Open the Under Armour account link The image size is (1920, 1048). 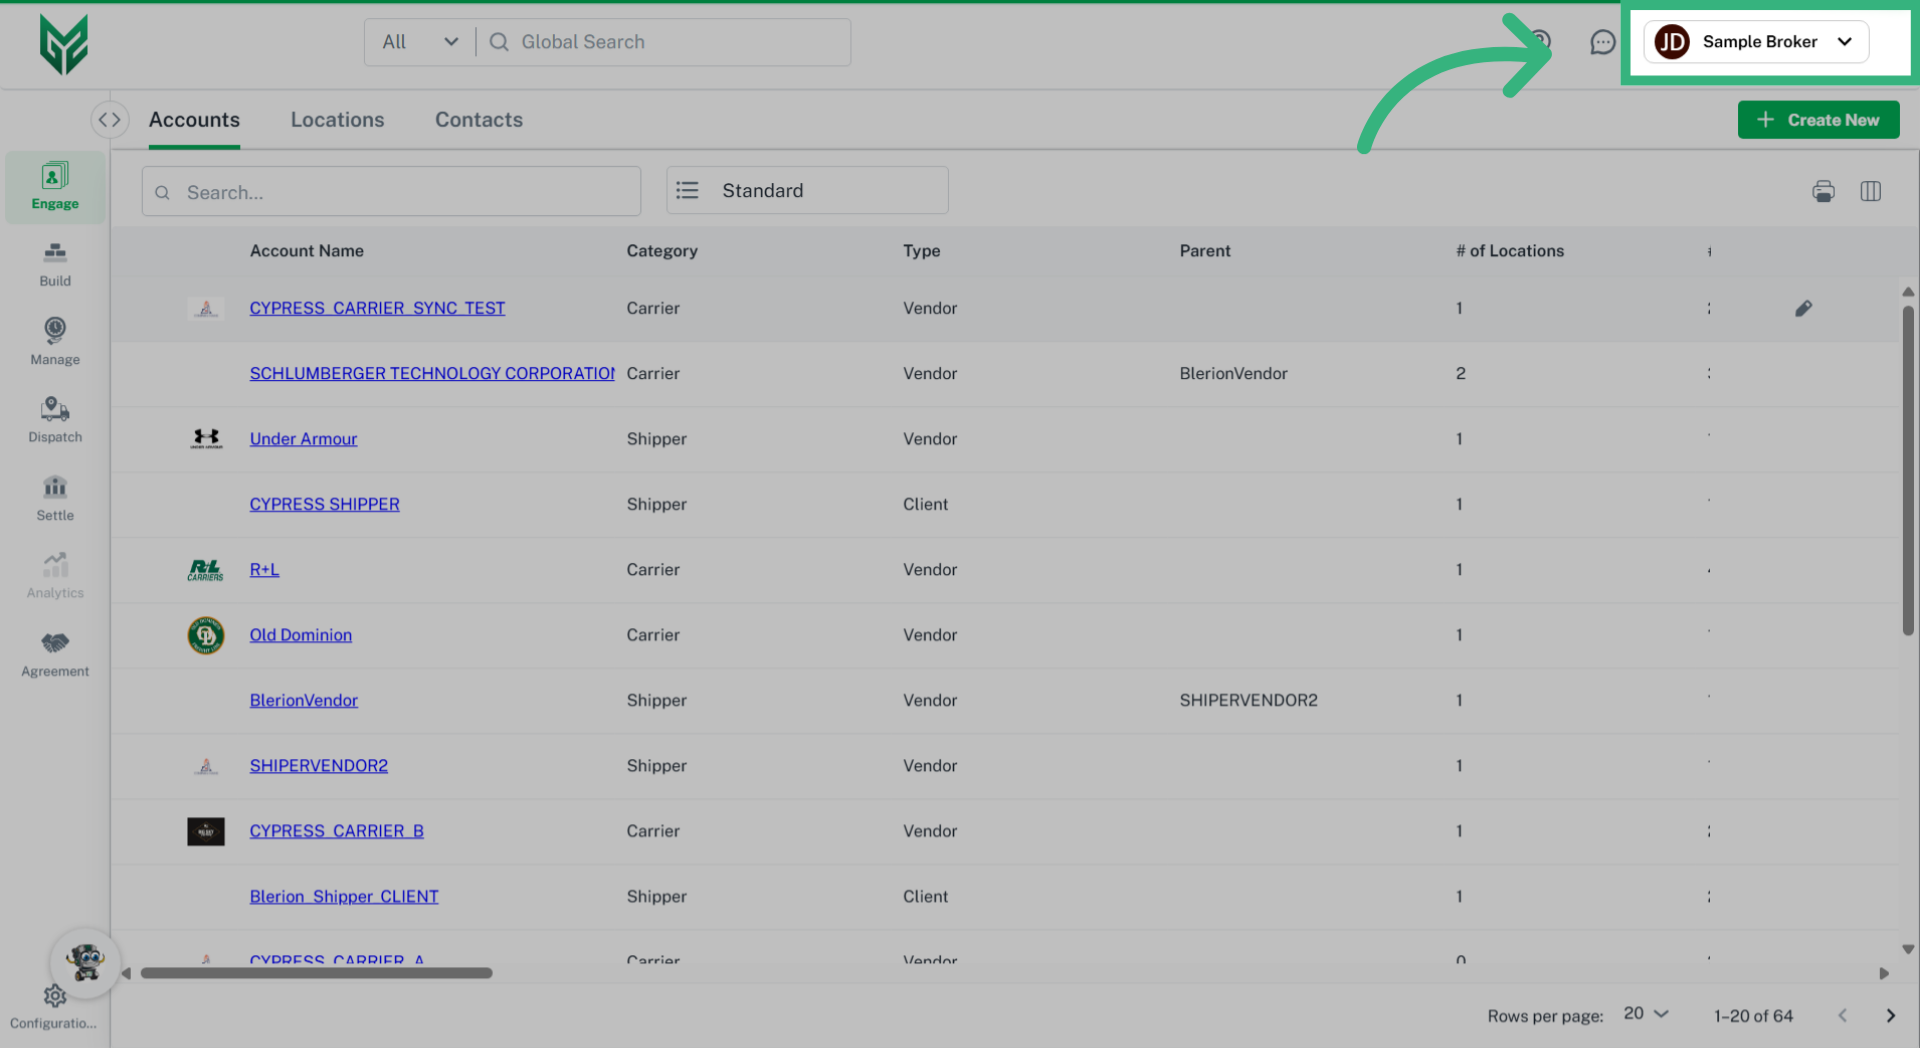(303, 439)
